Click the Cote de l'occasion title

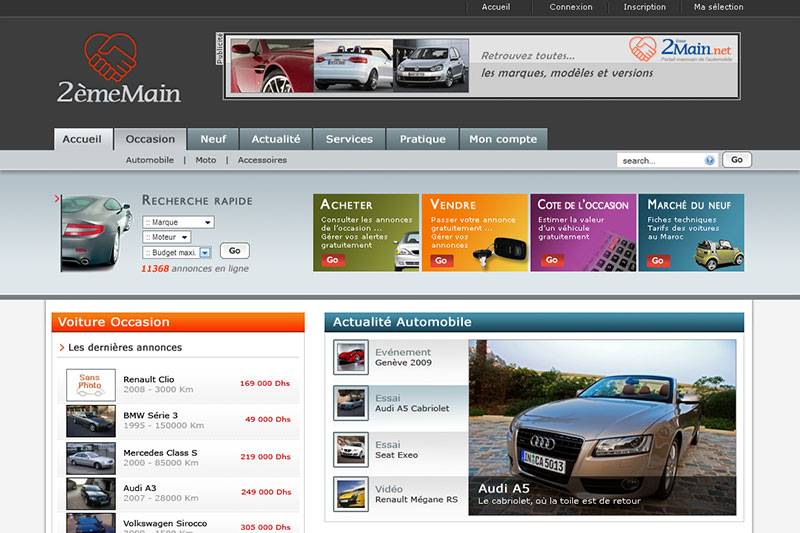pyautogui.click(x=583, y=205)
